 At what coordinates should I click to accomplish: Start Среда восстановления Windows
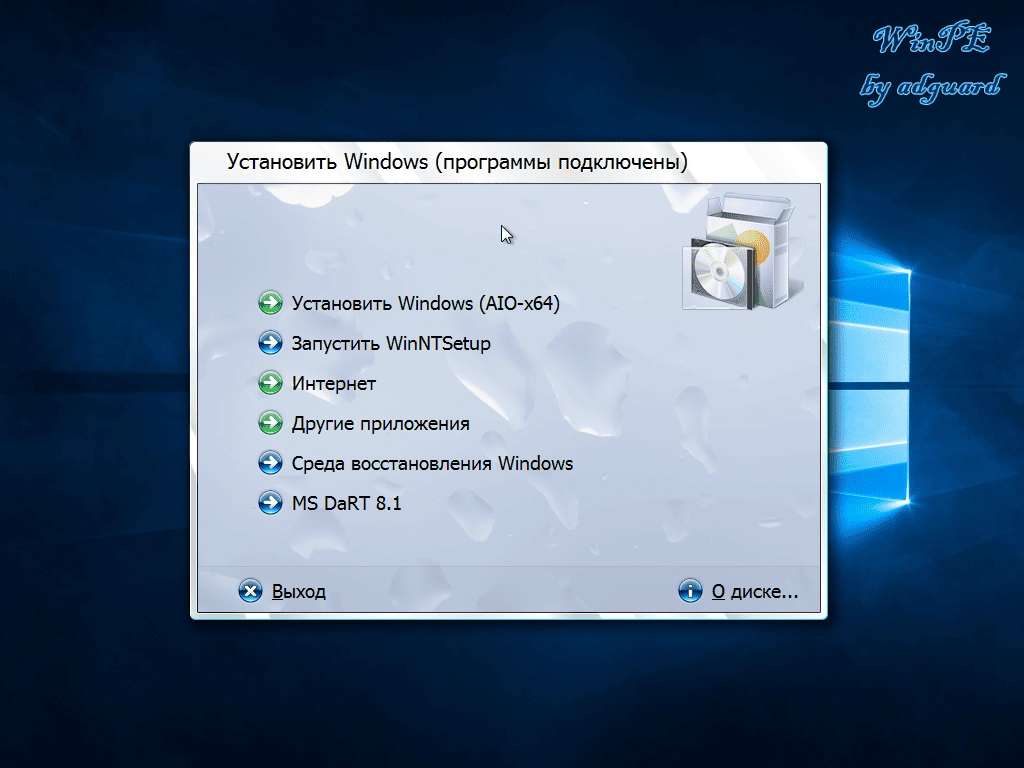(432, 464)
